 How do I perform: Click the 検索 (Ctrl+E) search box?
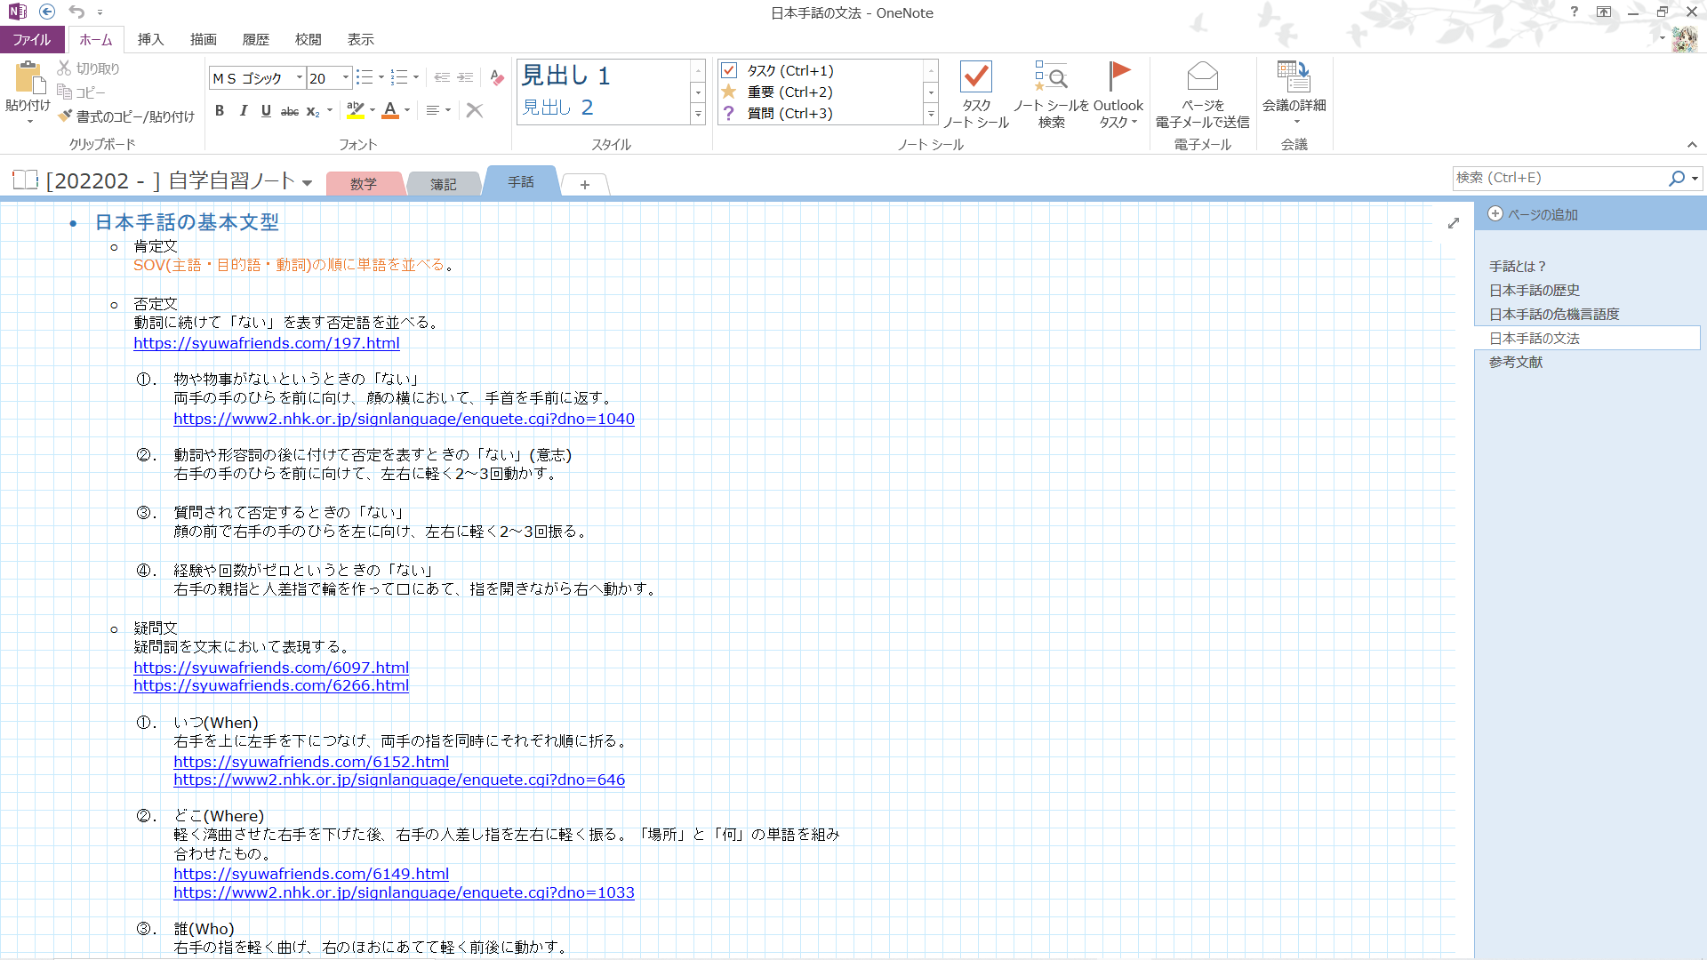pos(1558,178)
